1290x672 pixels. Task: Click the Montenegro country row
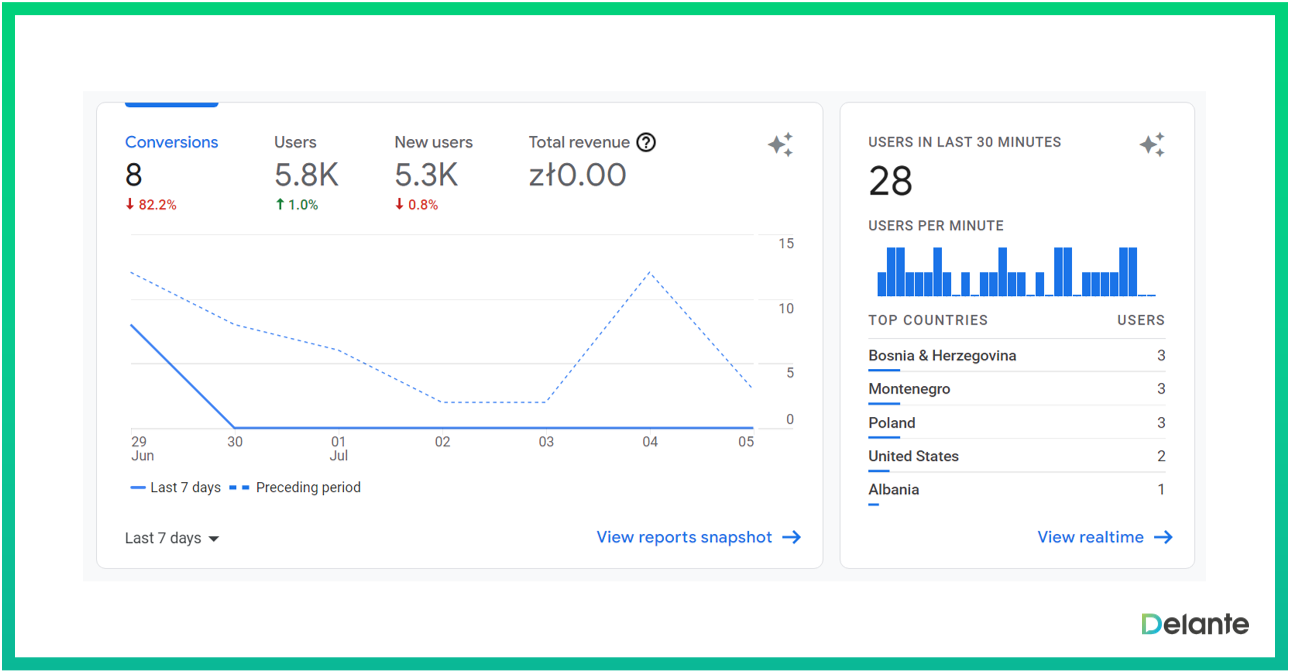tap(1016, 389)
